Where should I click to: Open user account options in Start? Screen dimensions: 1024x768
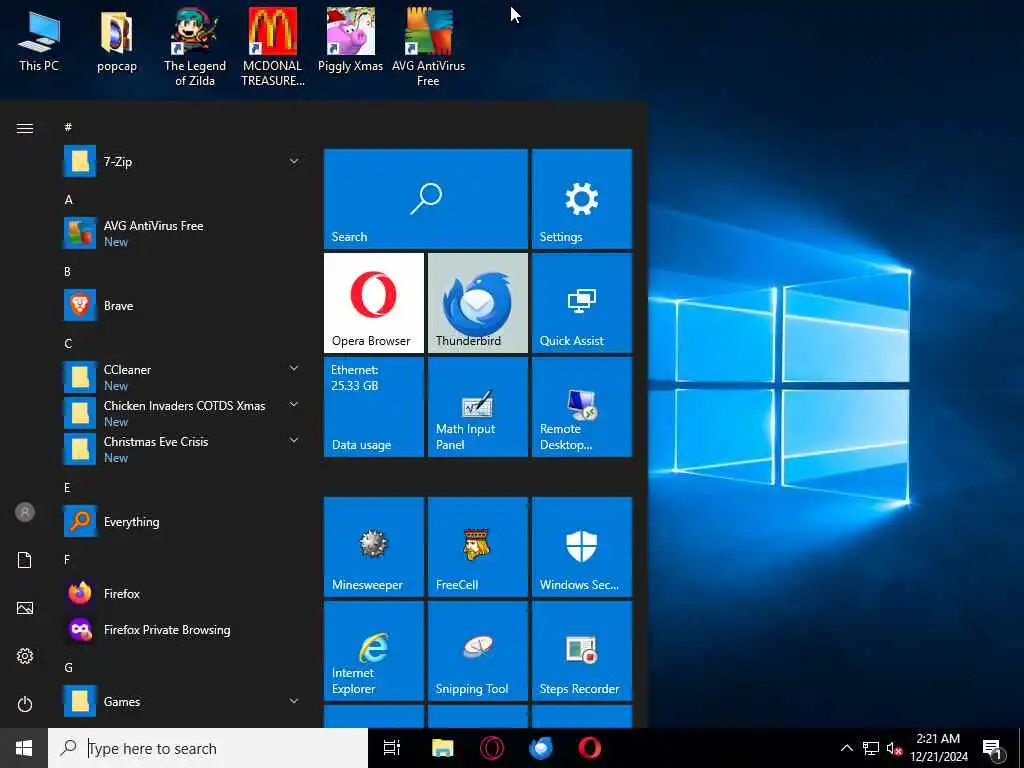coord(25,512)
